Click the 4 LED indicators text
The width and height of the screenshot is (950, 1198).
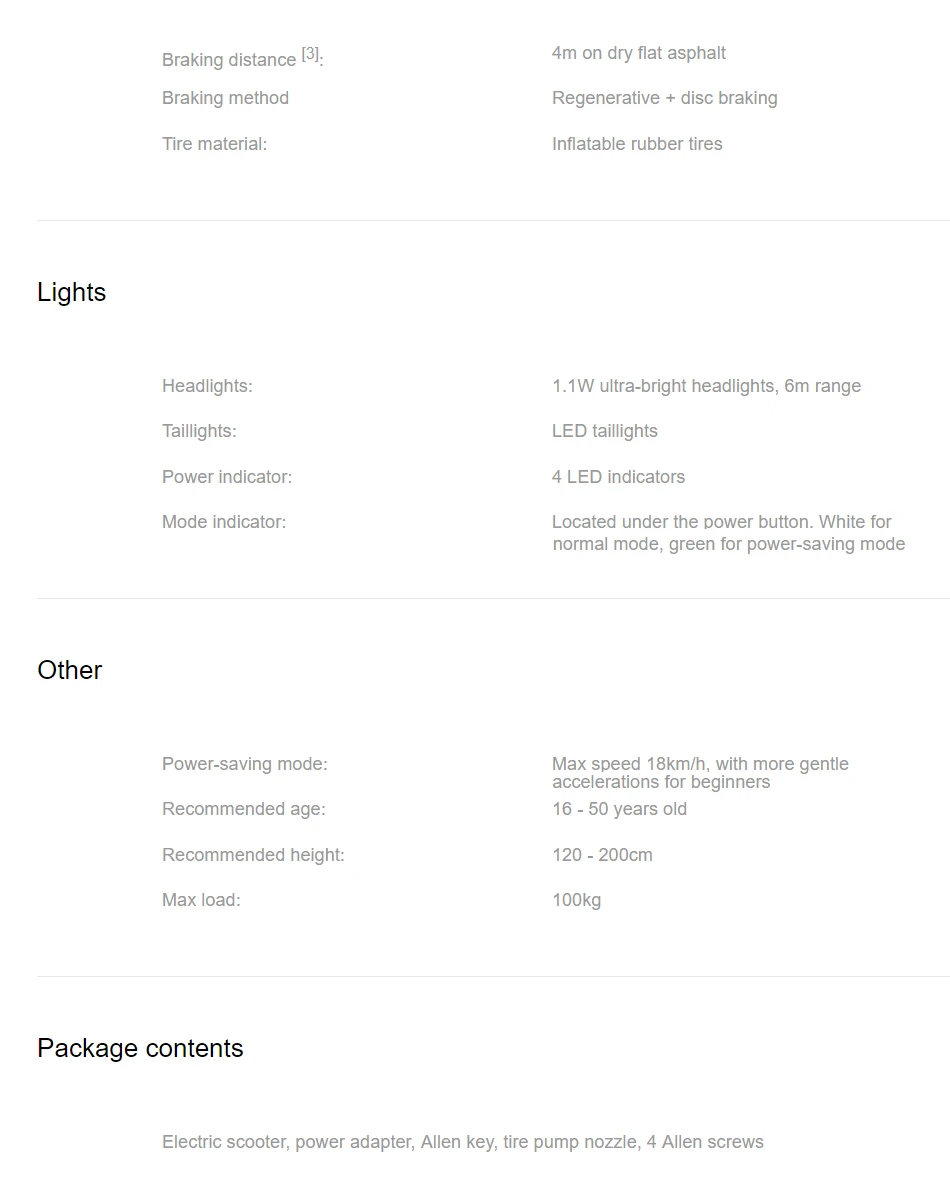618,477
